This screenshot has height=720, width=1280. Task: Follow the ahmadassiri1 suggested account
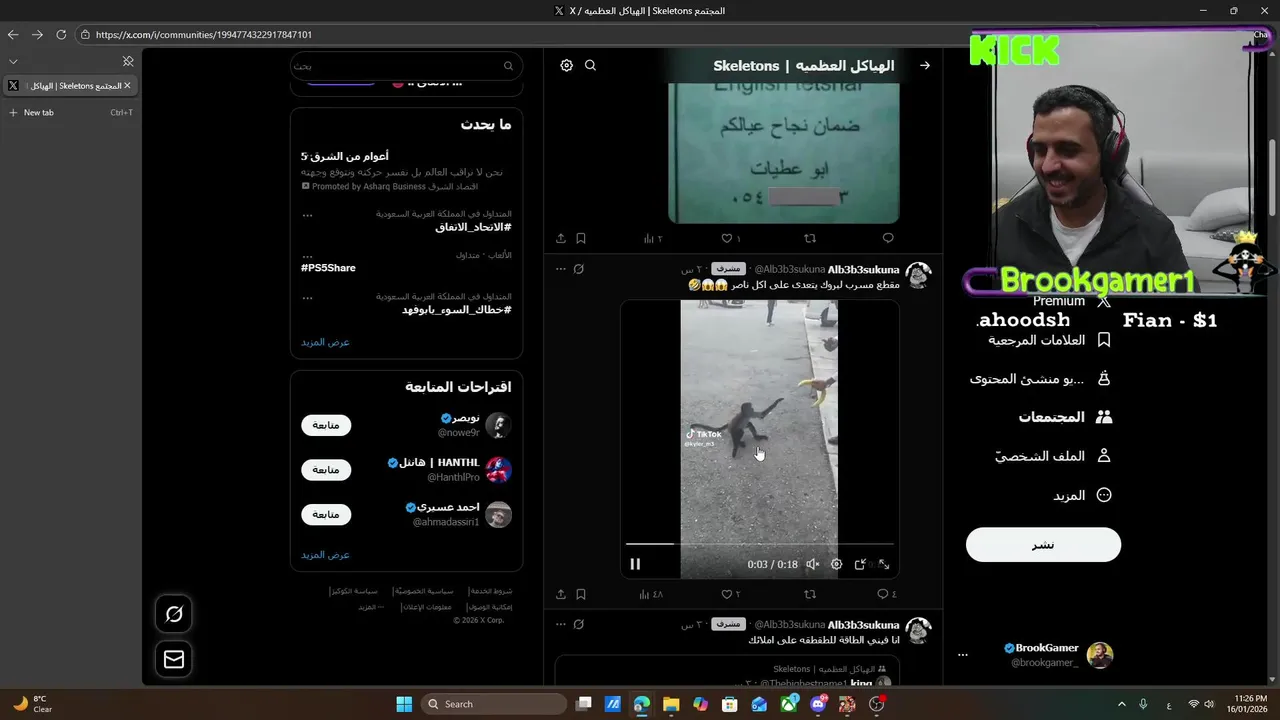326,514
